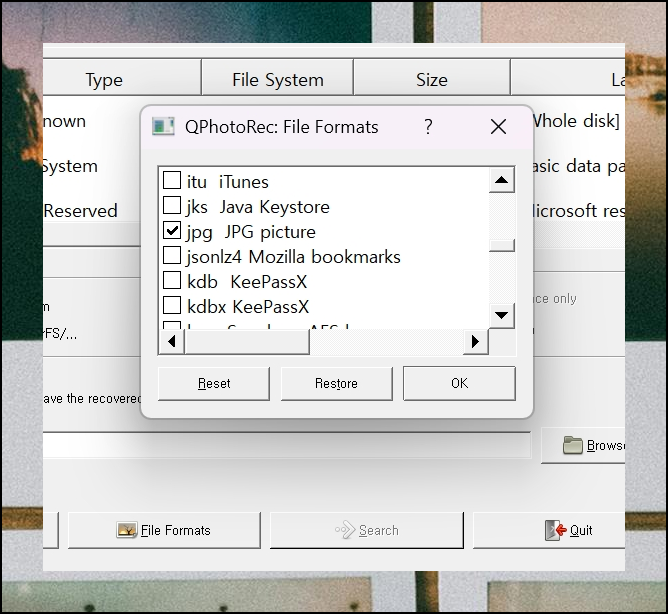Click the Search button in main window

366,530
